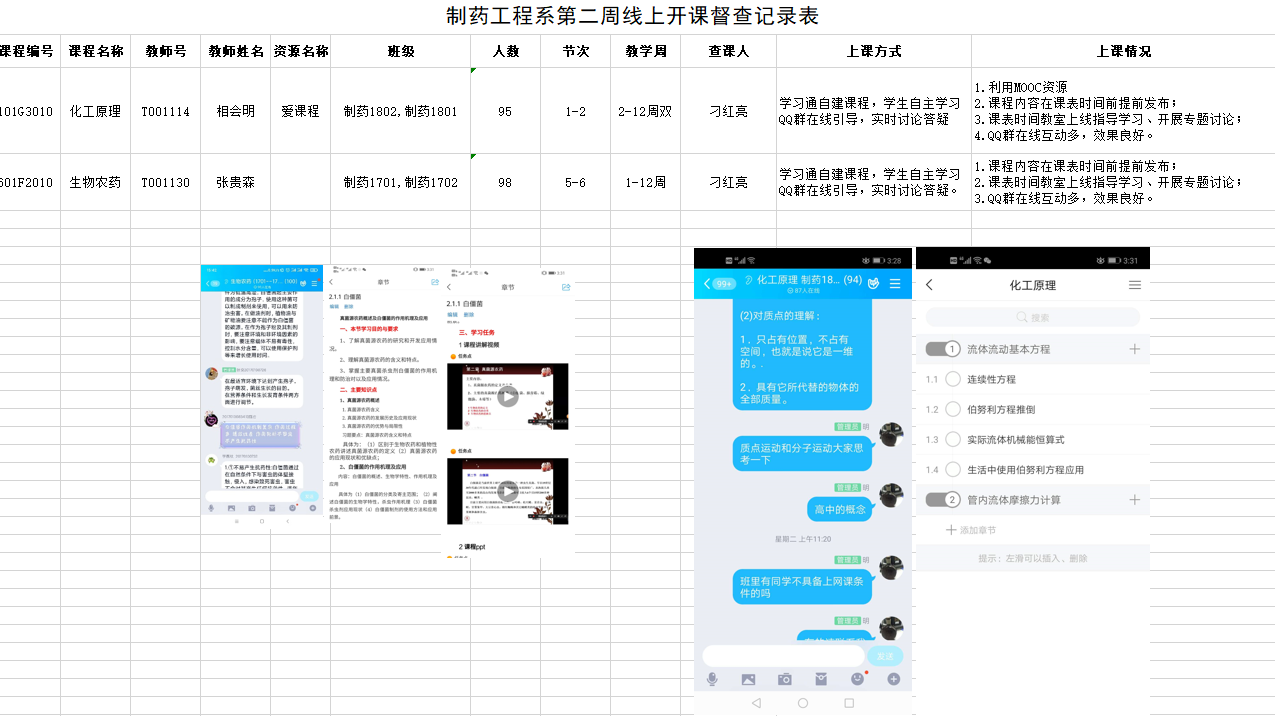1275x716 pixels.
Task: Select the circle beside 连续性方程
Action: (952, 379)
